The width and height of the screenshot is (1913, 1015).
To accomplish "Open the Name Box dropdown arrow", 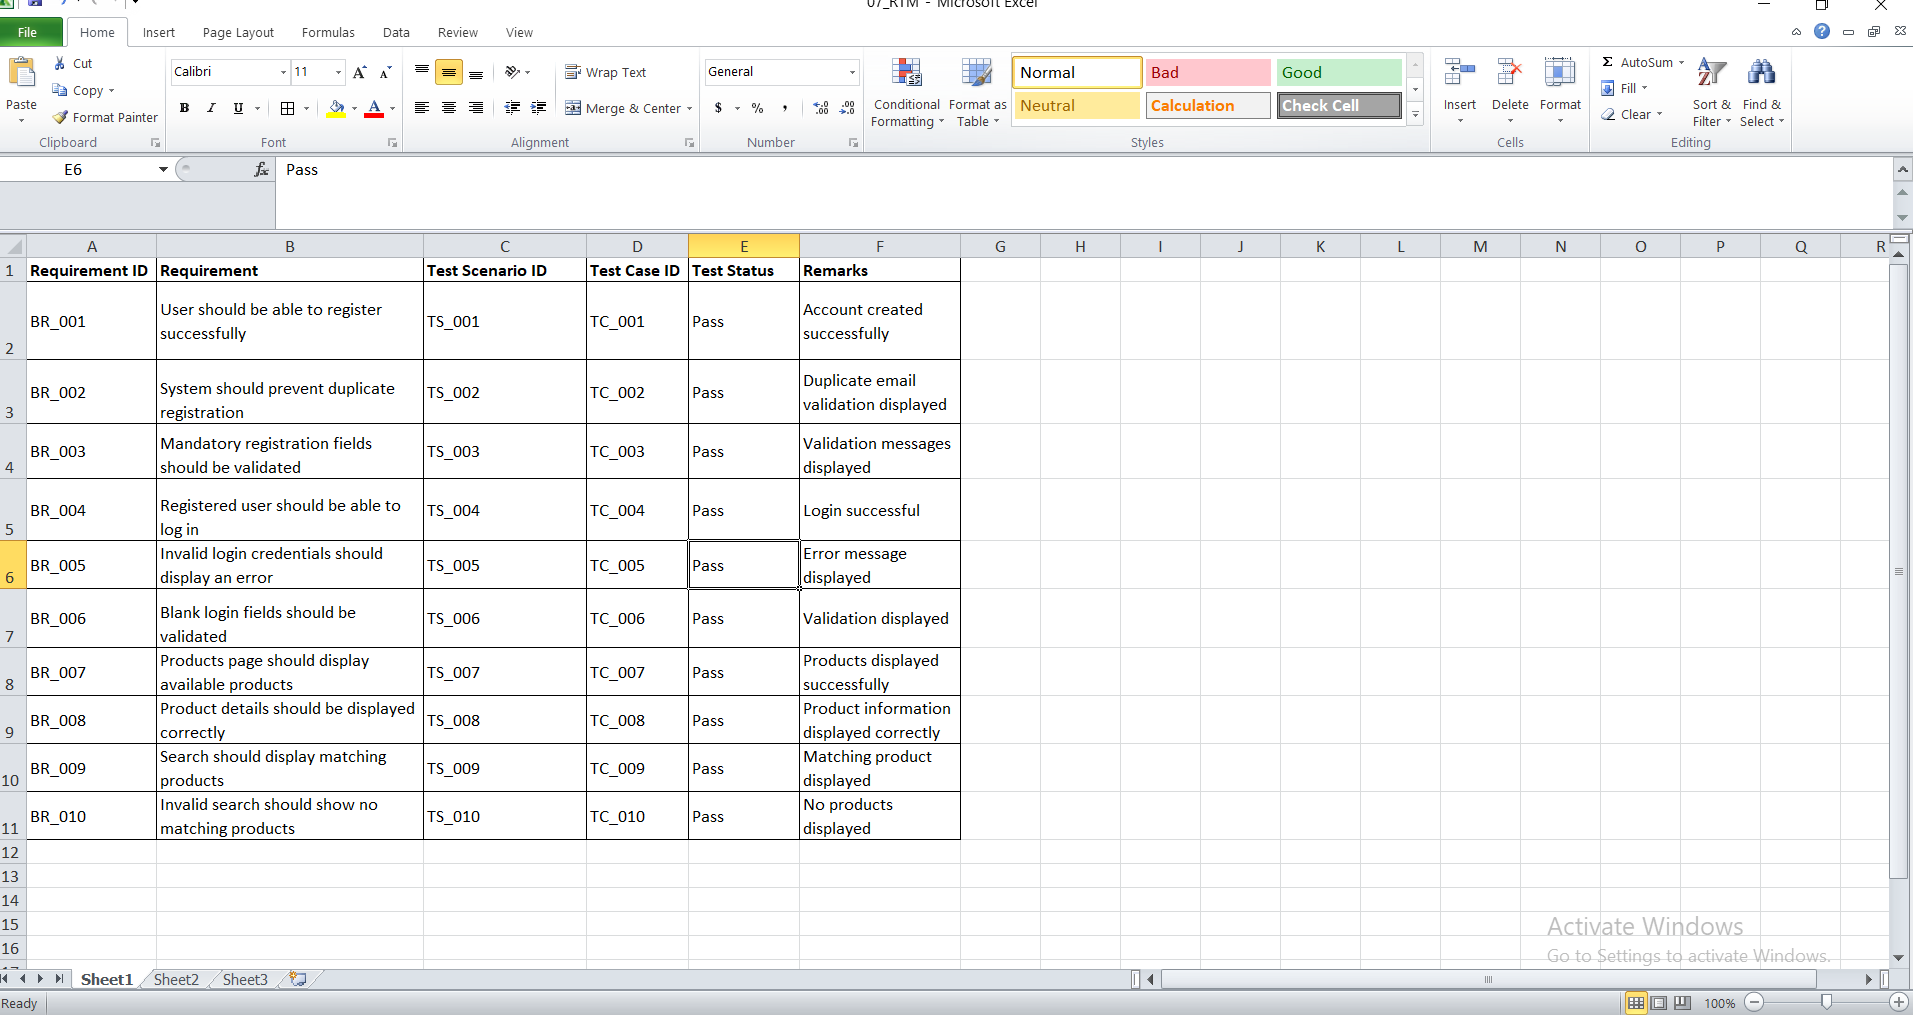I will point(163,170).
